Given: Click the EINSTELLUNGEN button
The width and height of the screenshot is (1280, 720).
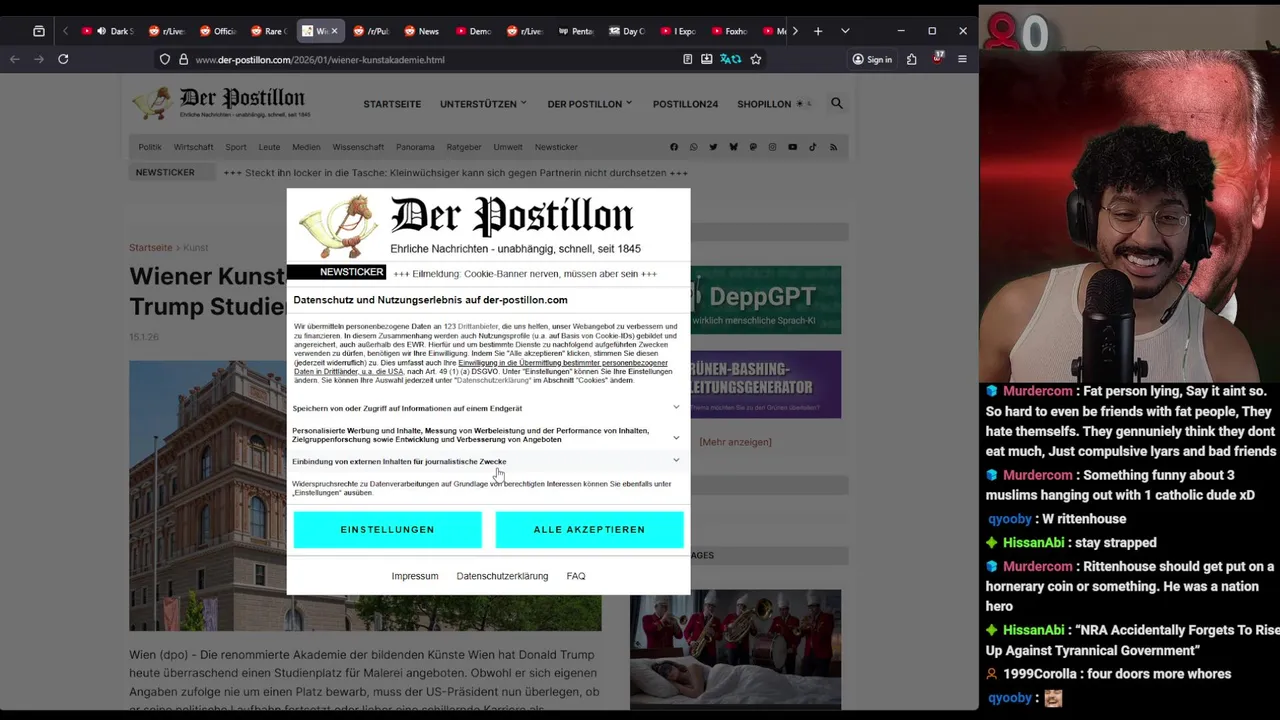Looking at the screenshot, I should [x=387, y=529].
